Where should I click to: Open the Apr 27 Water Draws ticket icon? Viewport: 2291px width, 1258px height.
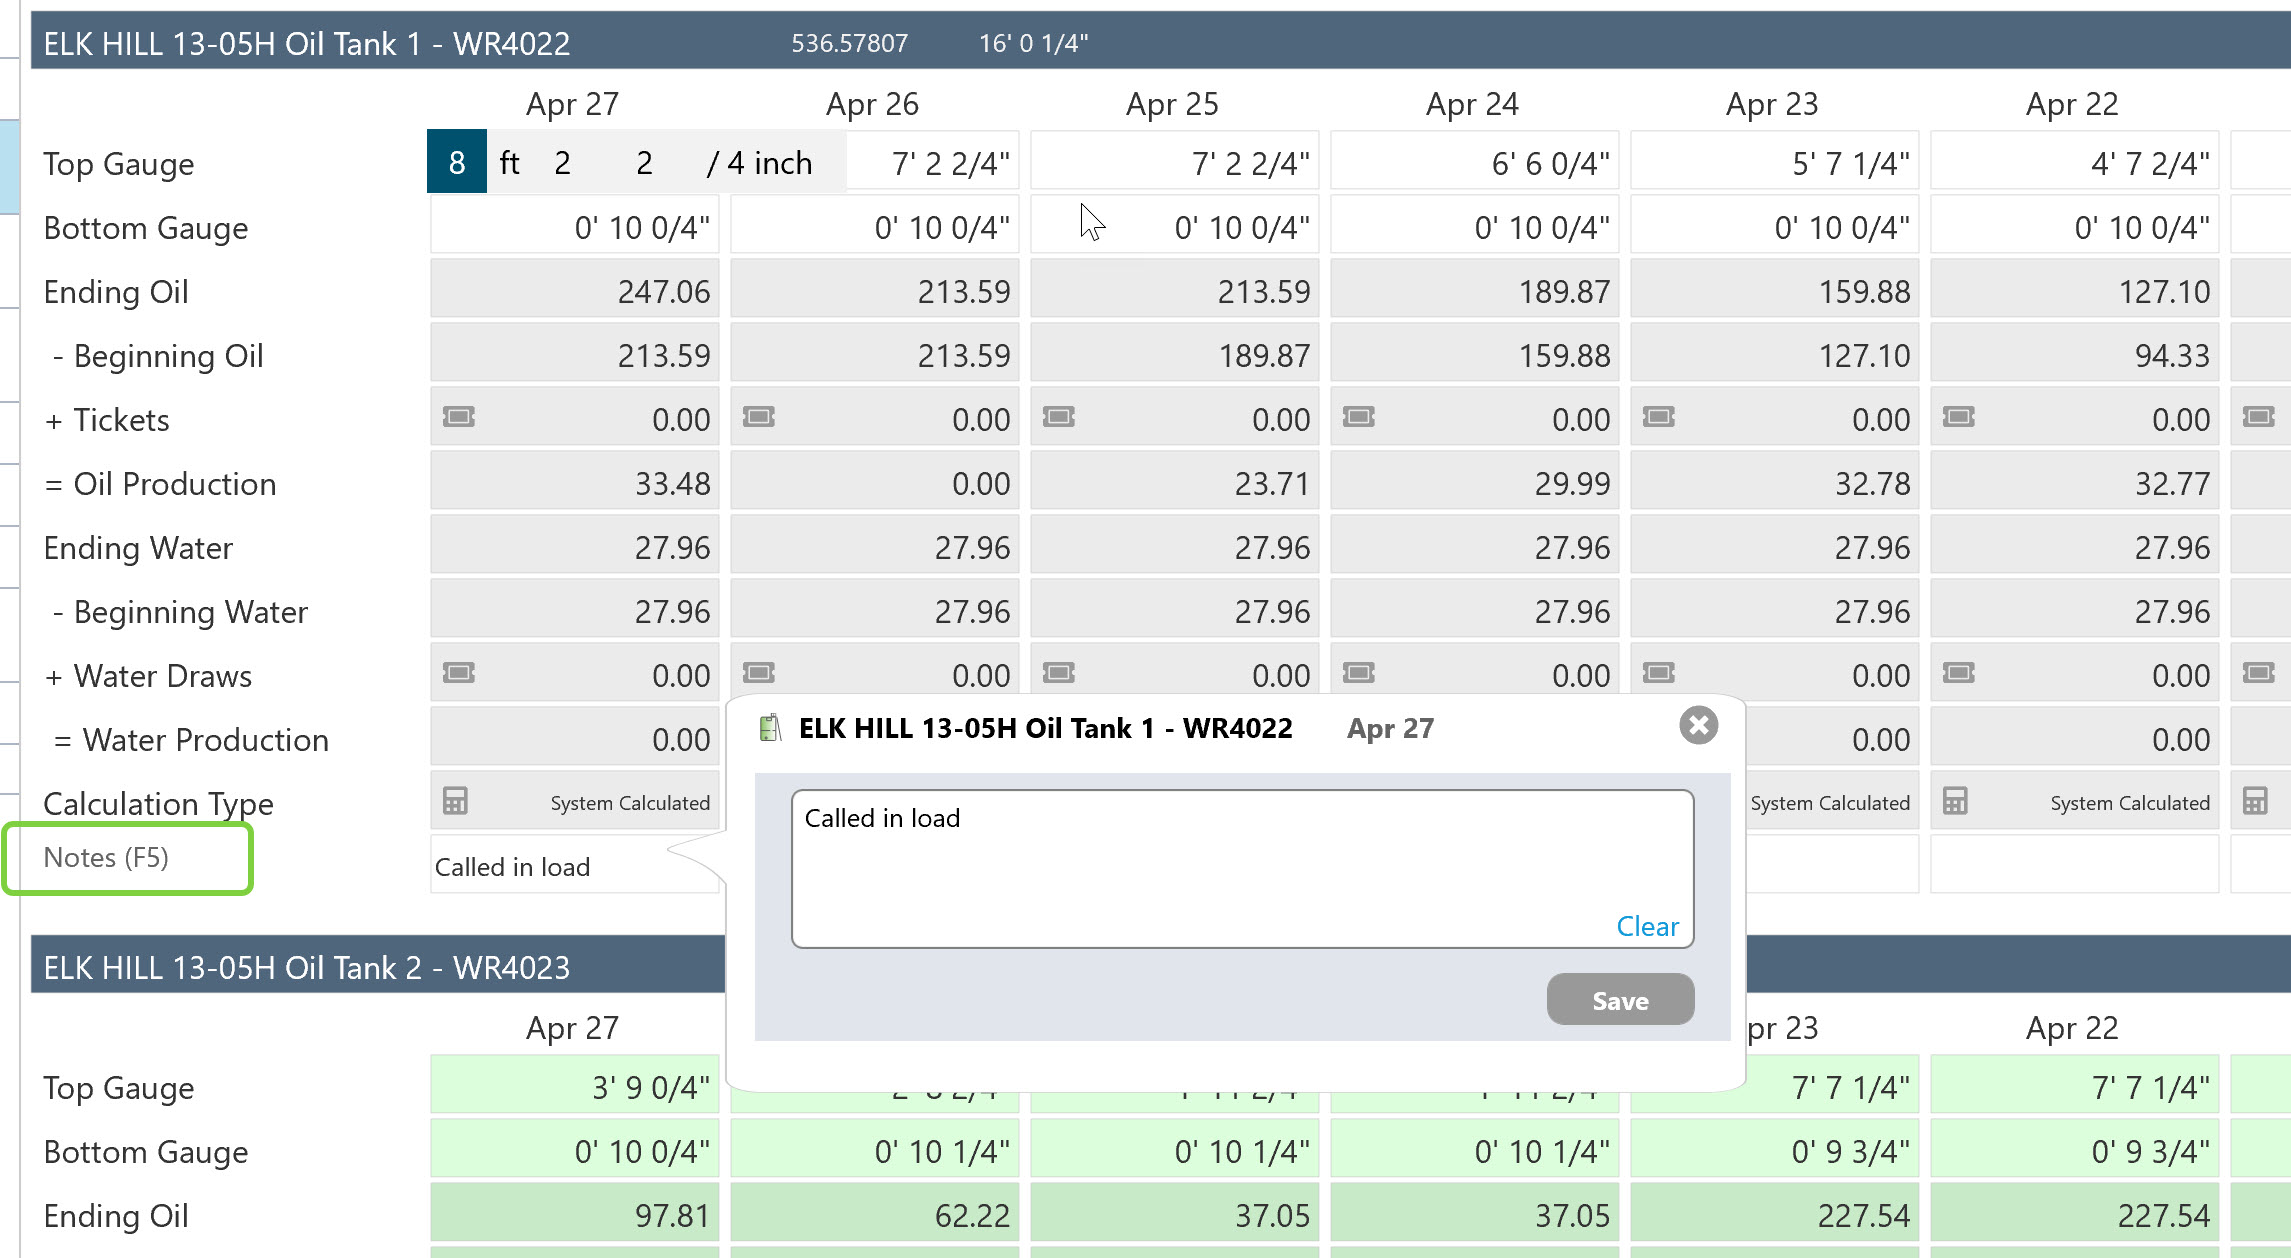[459, 673]
